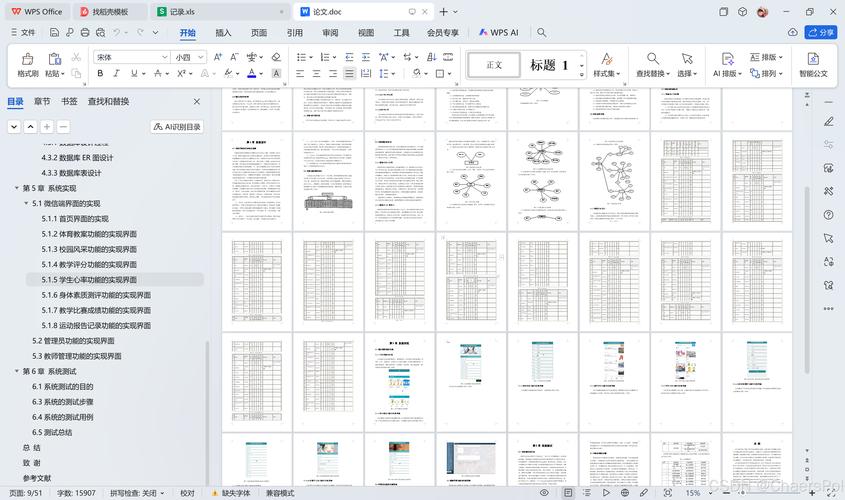The image size is (845, 500).
Task: Switch to reading-mode eye icon in status bar
Action: coord(544,492)
